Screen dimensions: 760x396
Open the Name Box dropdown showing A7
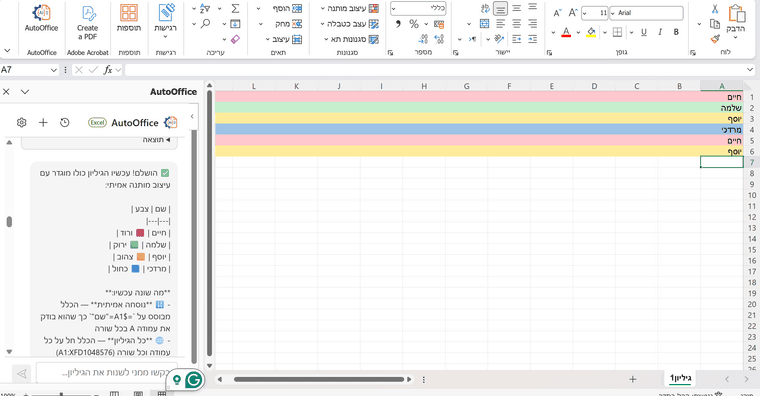[x=53, y=70]
